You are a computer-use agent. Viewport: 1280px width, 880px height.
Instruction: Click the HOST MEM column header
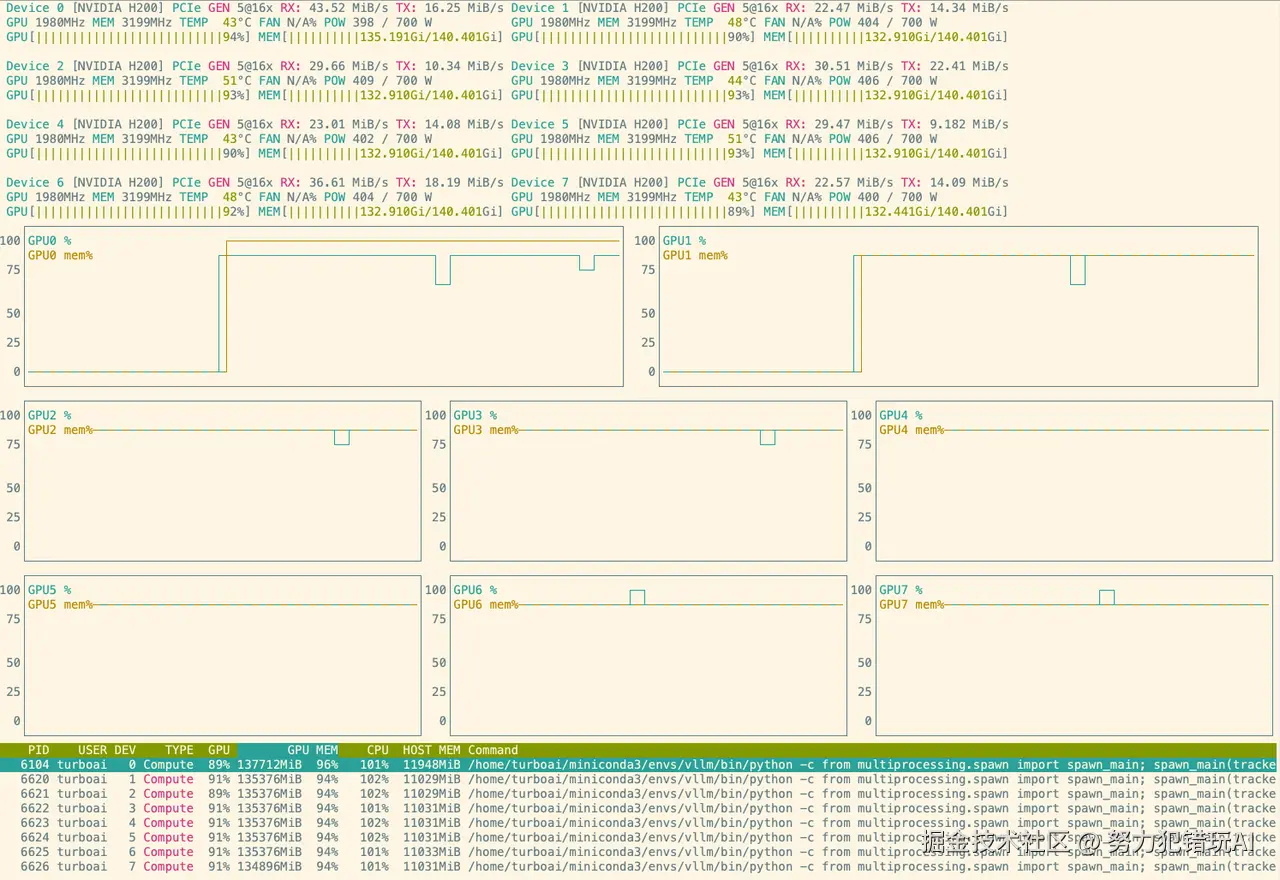click(431, 750)
